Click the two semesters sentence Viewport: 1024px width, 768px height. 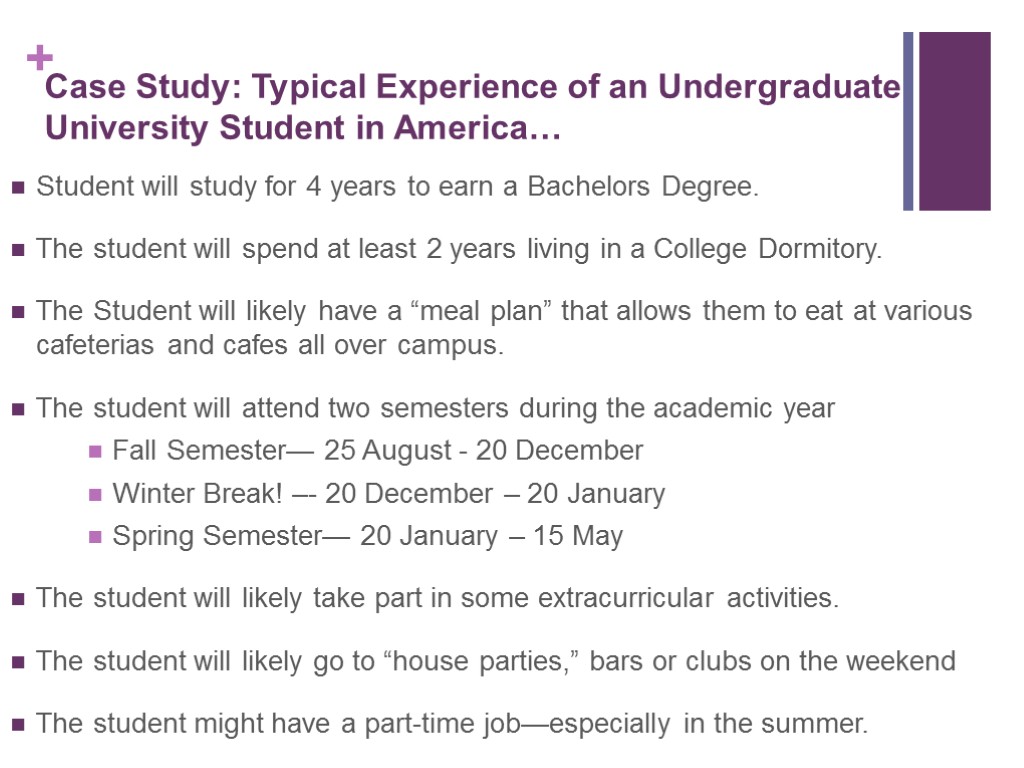point(435,408)
